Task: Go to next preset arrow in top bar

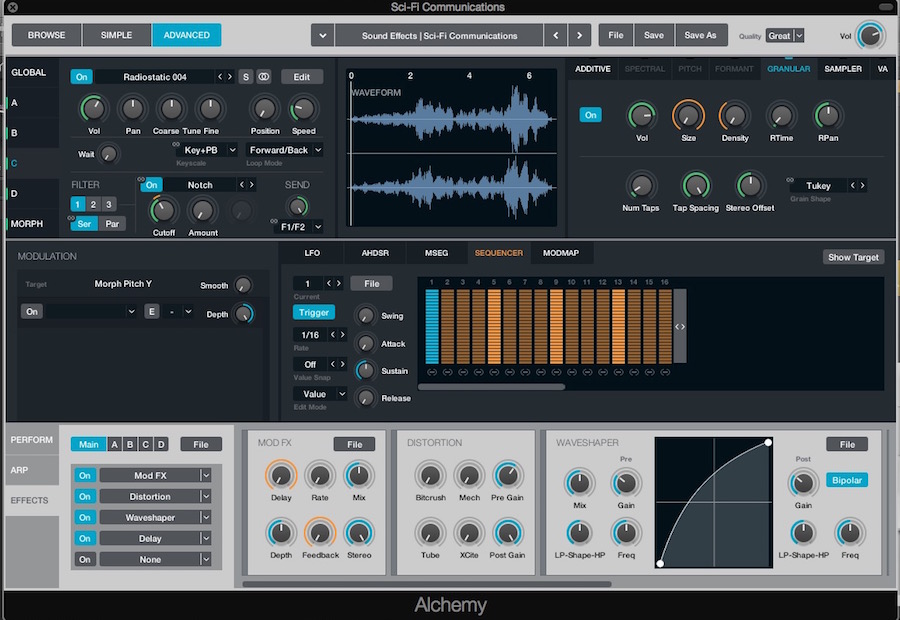Action: pos(580,35)
